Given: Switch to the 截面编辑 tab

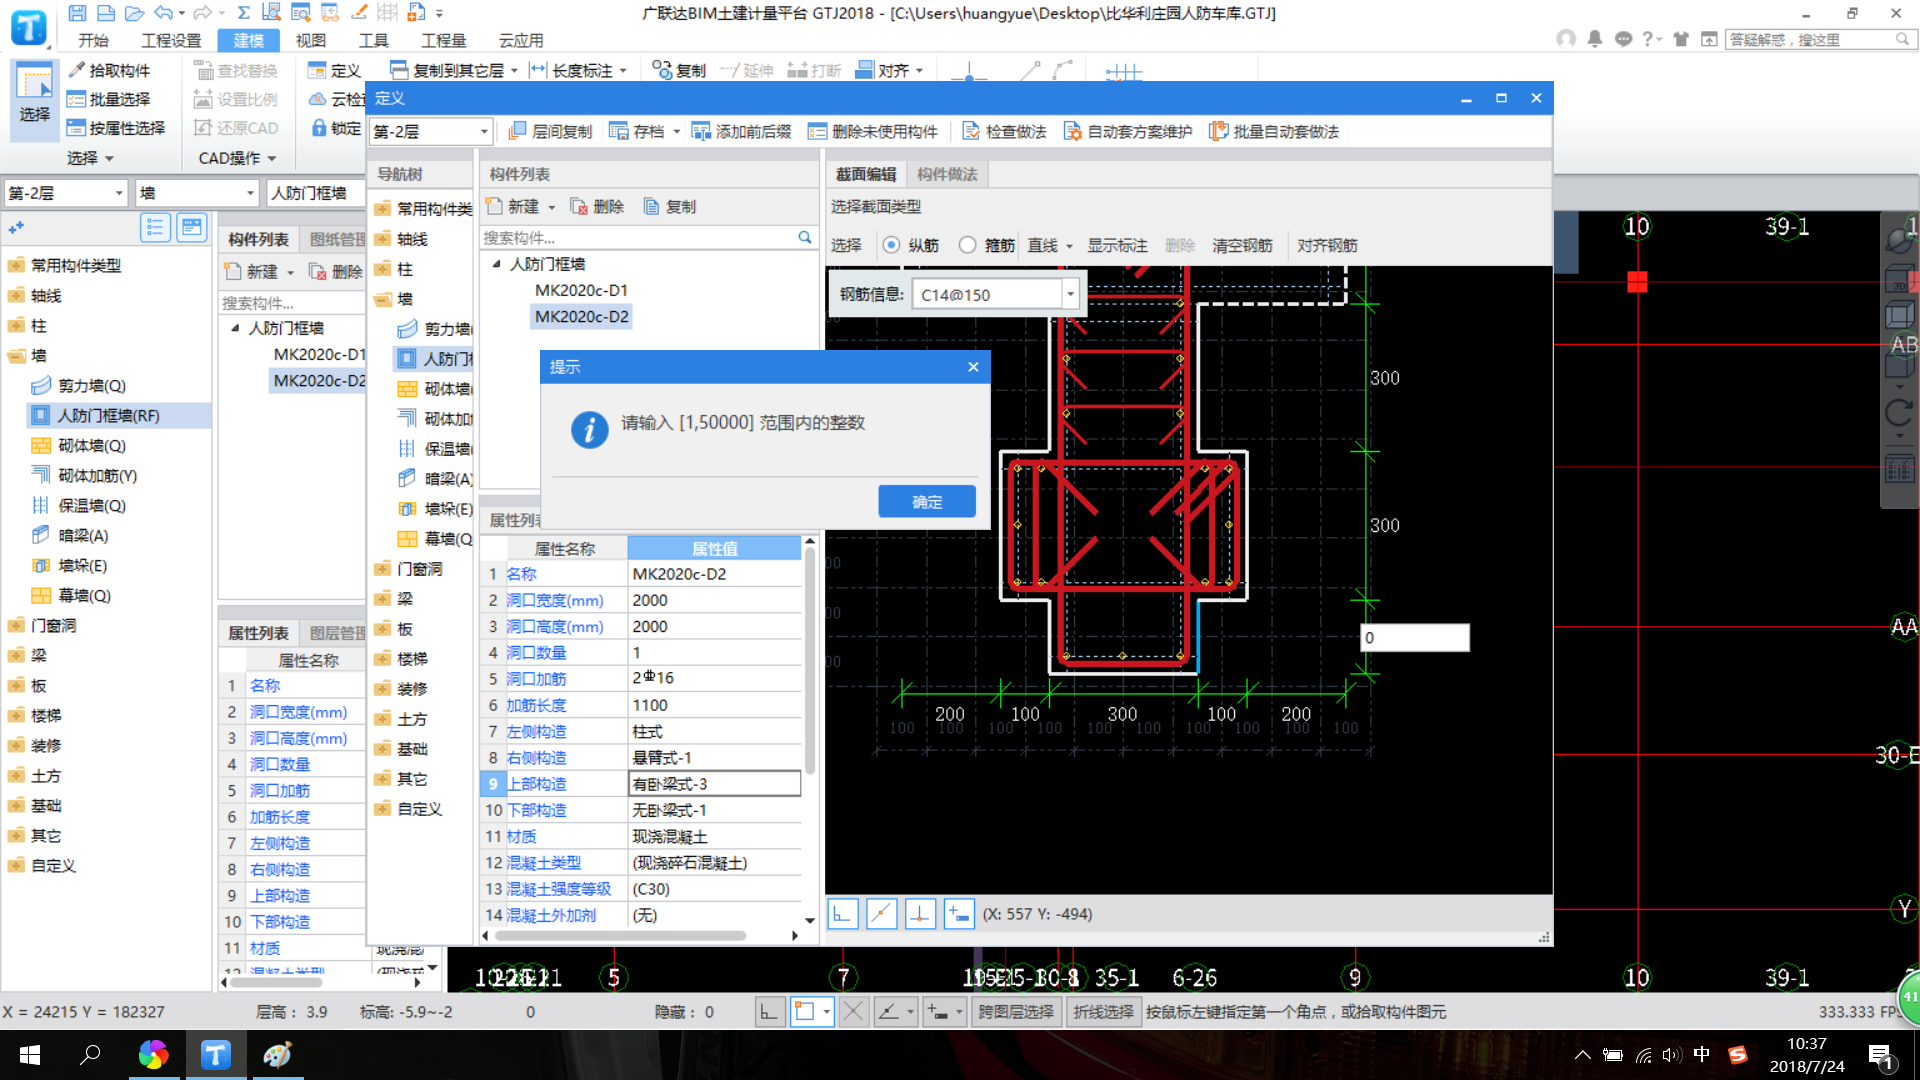Looking at the screenshot, I should [866, 174].
